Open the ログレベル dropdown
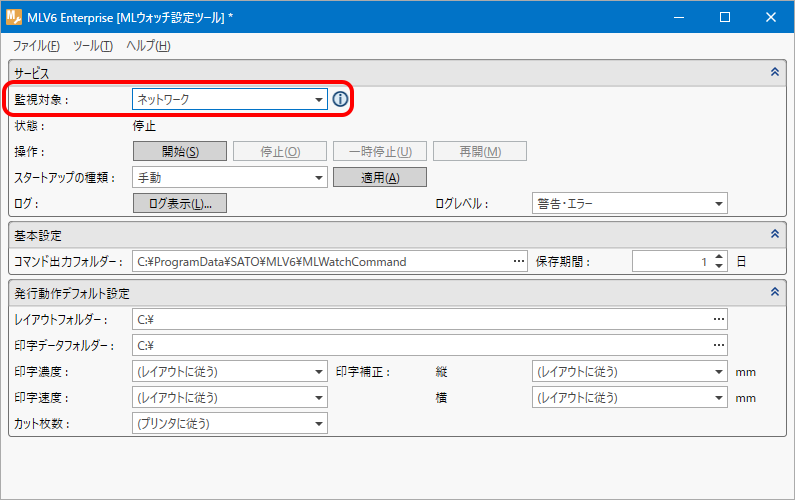Image resolution: width=795 pixels, height=500 pixels. pyautogui.click(x=630, y=203)
